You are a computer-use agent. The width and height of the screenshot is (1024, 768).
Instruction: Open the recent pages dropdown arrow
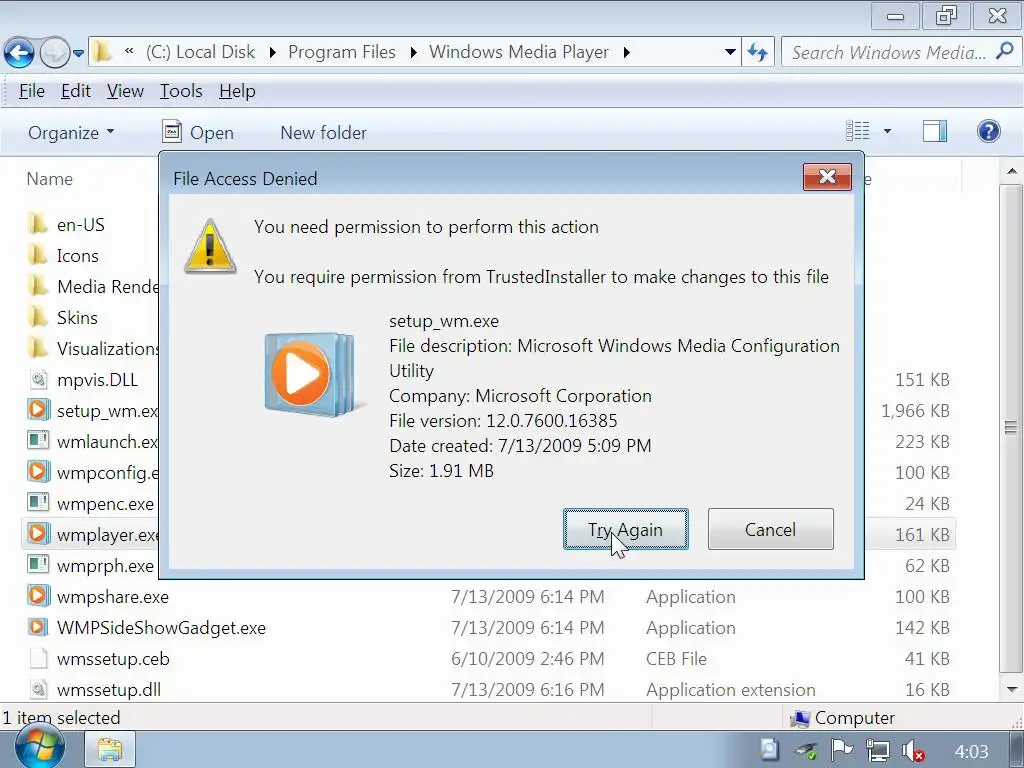coord(78,54)
